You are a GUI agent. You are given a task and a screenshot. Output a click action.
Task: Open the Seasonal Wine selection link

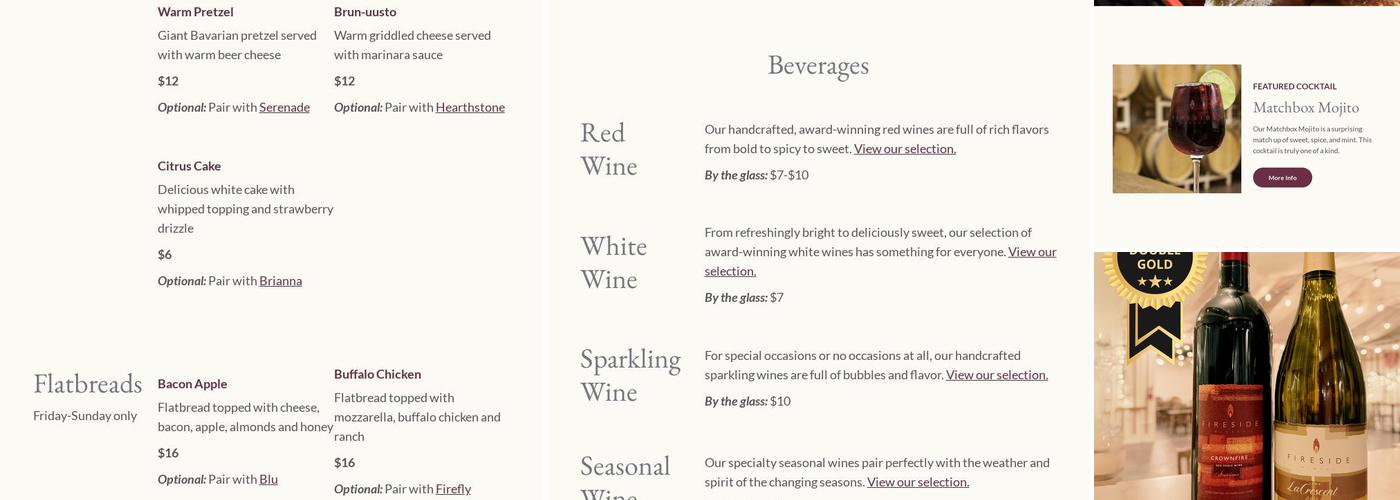[917, 482]
